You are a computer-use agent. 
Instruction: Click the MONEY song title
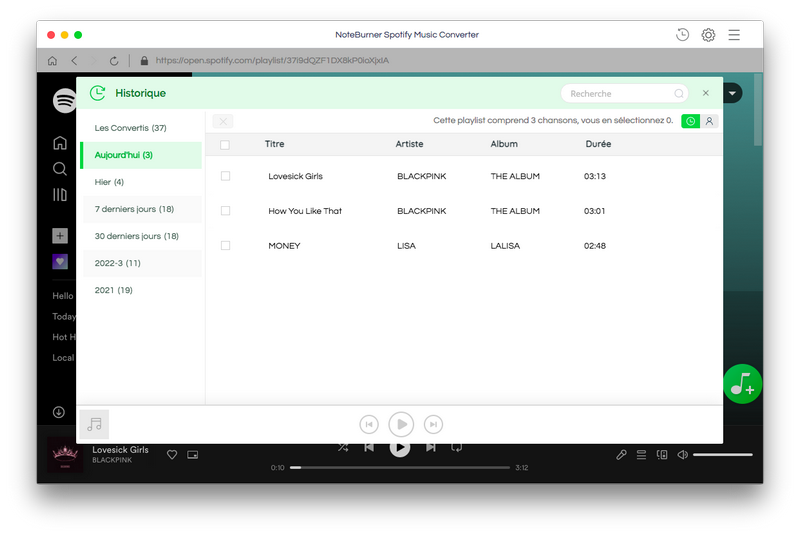[x=284, y=245]
